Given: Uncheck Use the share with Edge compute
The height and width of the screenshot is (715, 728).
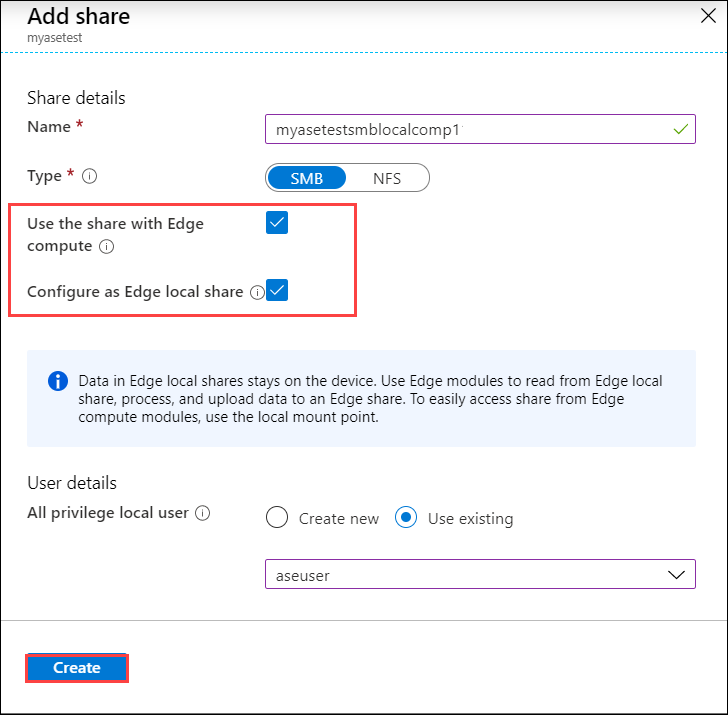Looking at the screenshot, I should 277,223.
